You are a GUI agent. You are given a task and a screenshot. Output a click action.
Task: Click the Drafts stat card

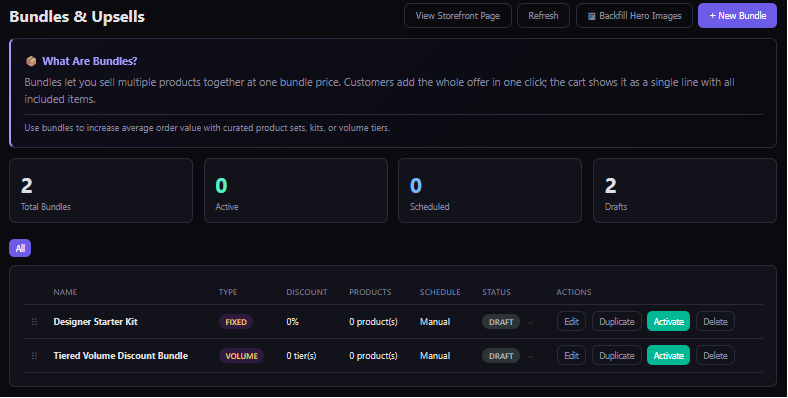pos(685,190)
